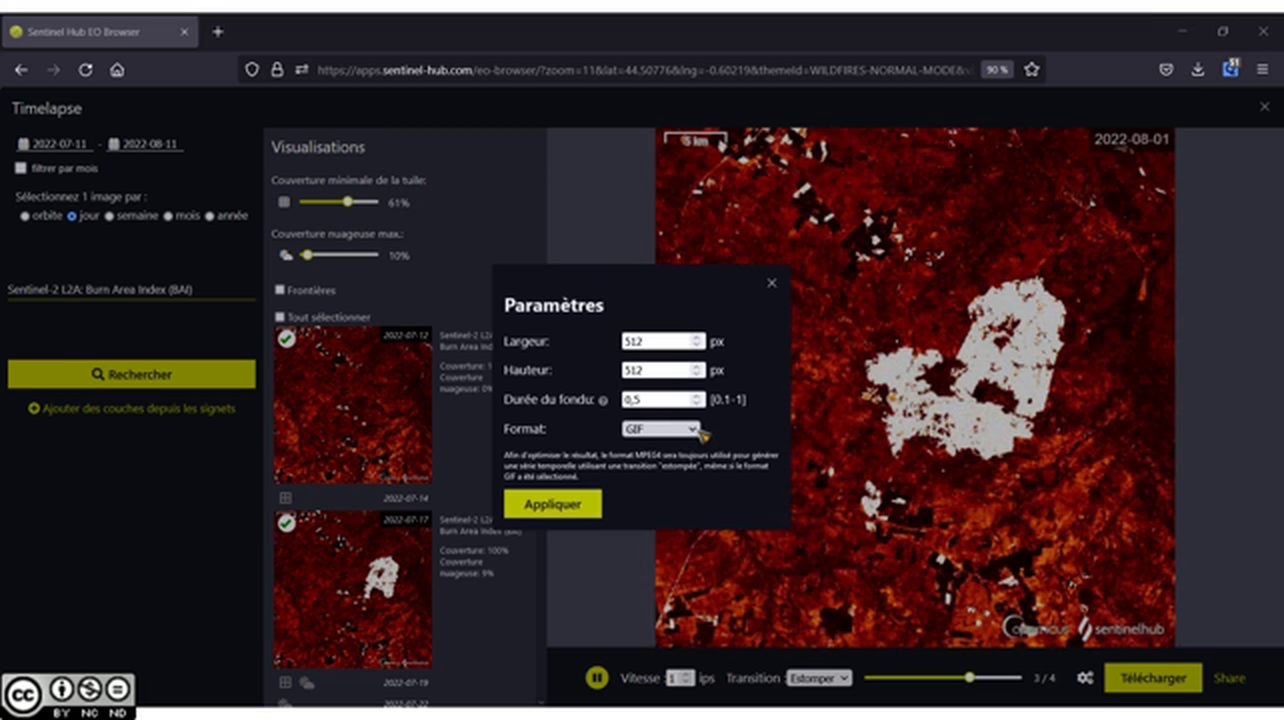
Task: Open Firefox tracking protection shield icon
Action: pos(252,70)
